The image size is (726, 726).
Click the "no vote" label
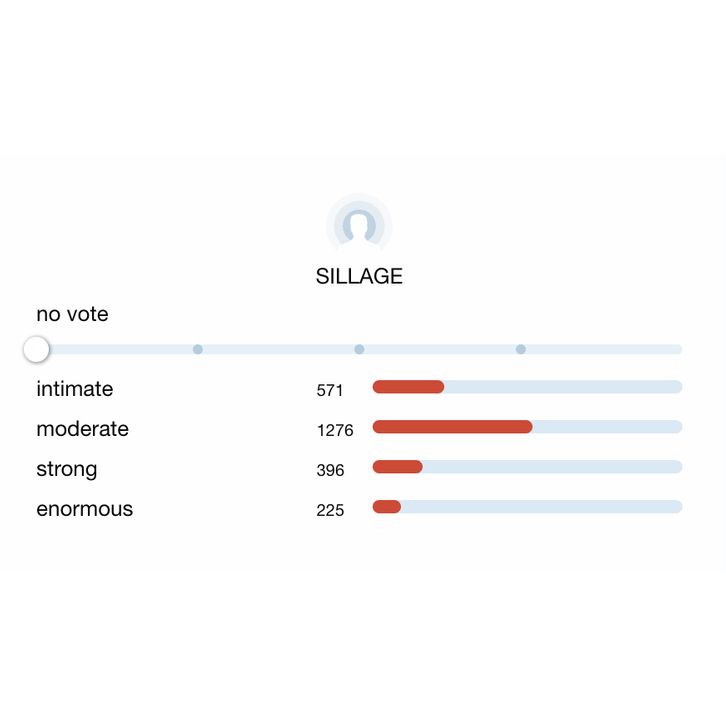pos(72,314)
